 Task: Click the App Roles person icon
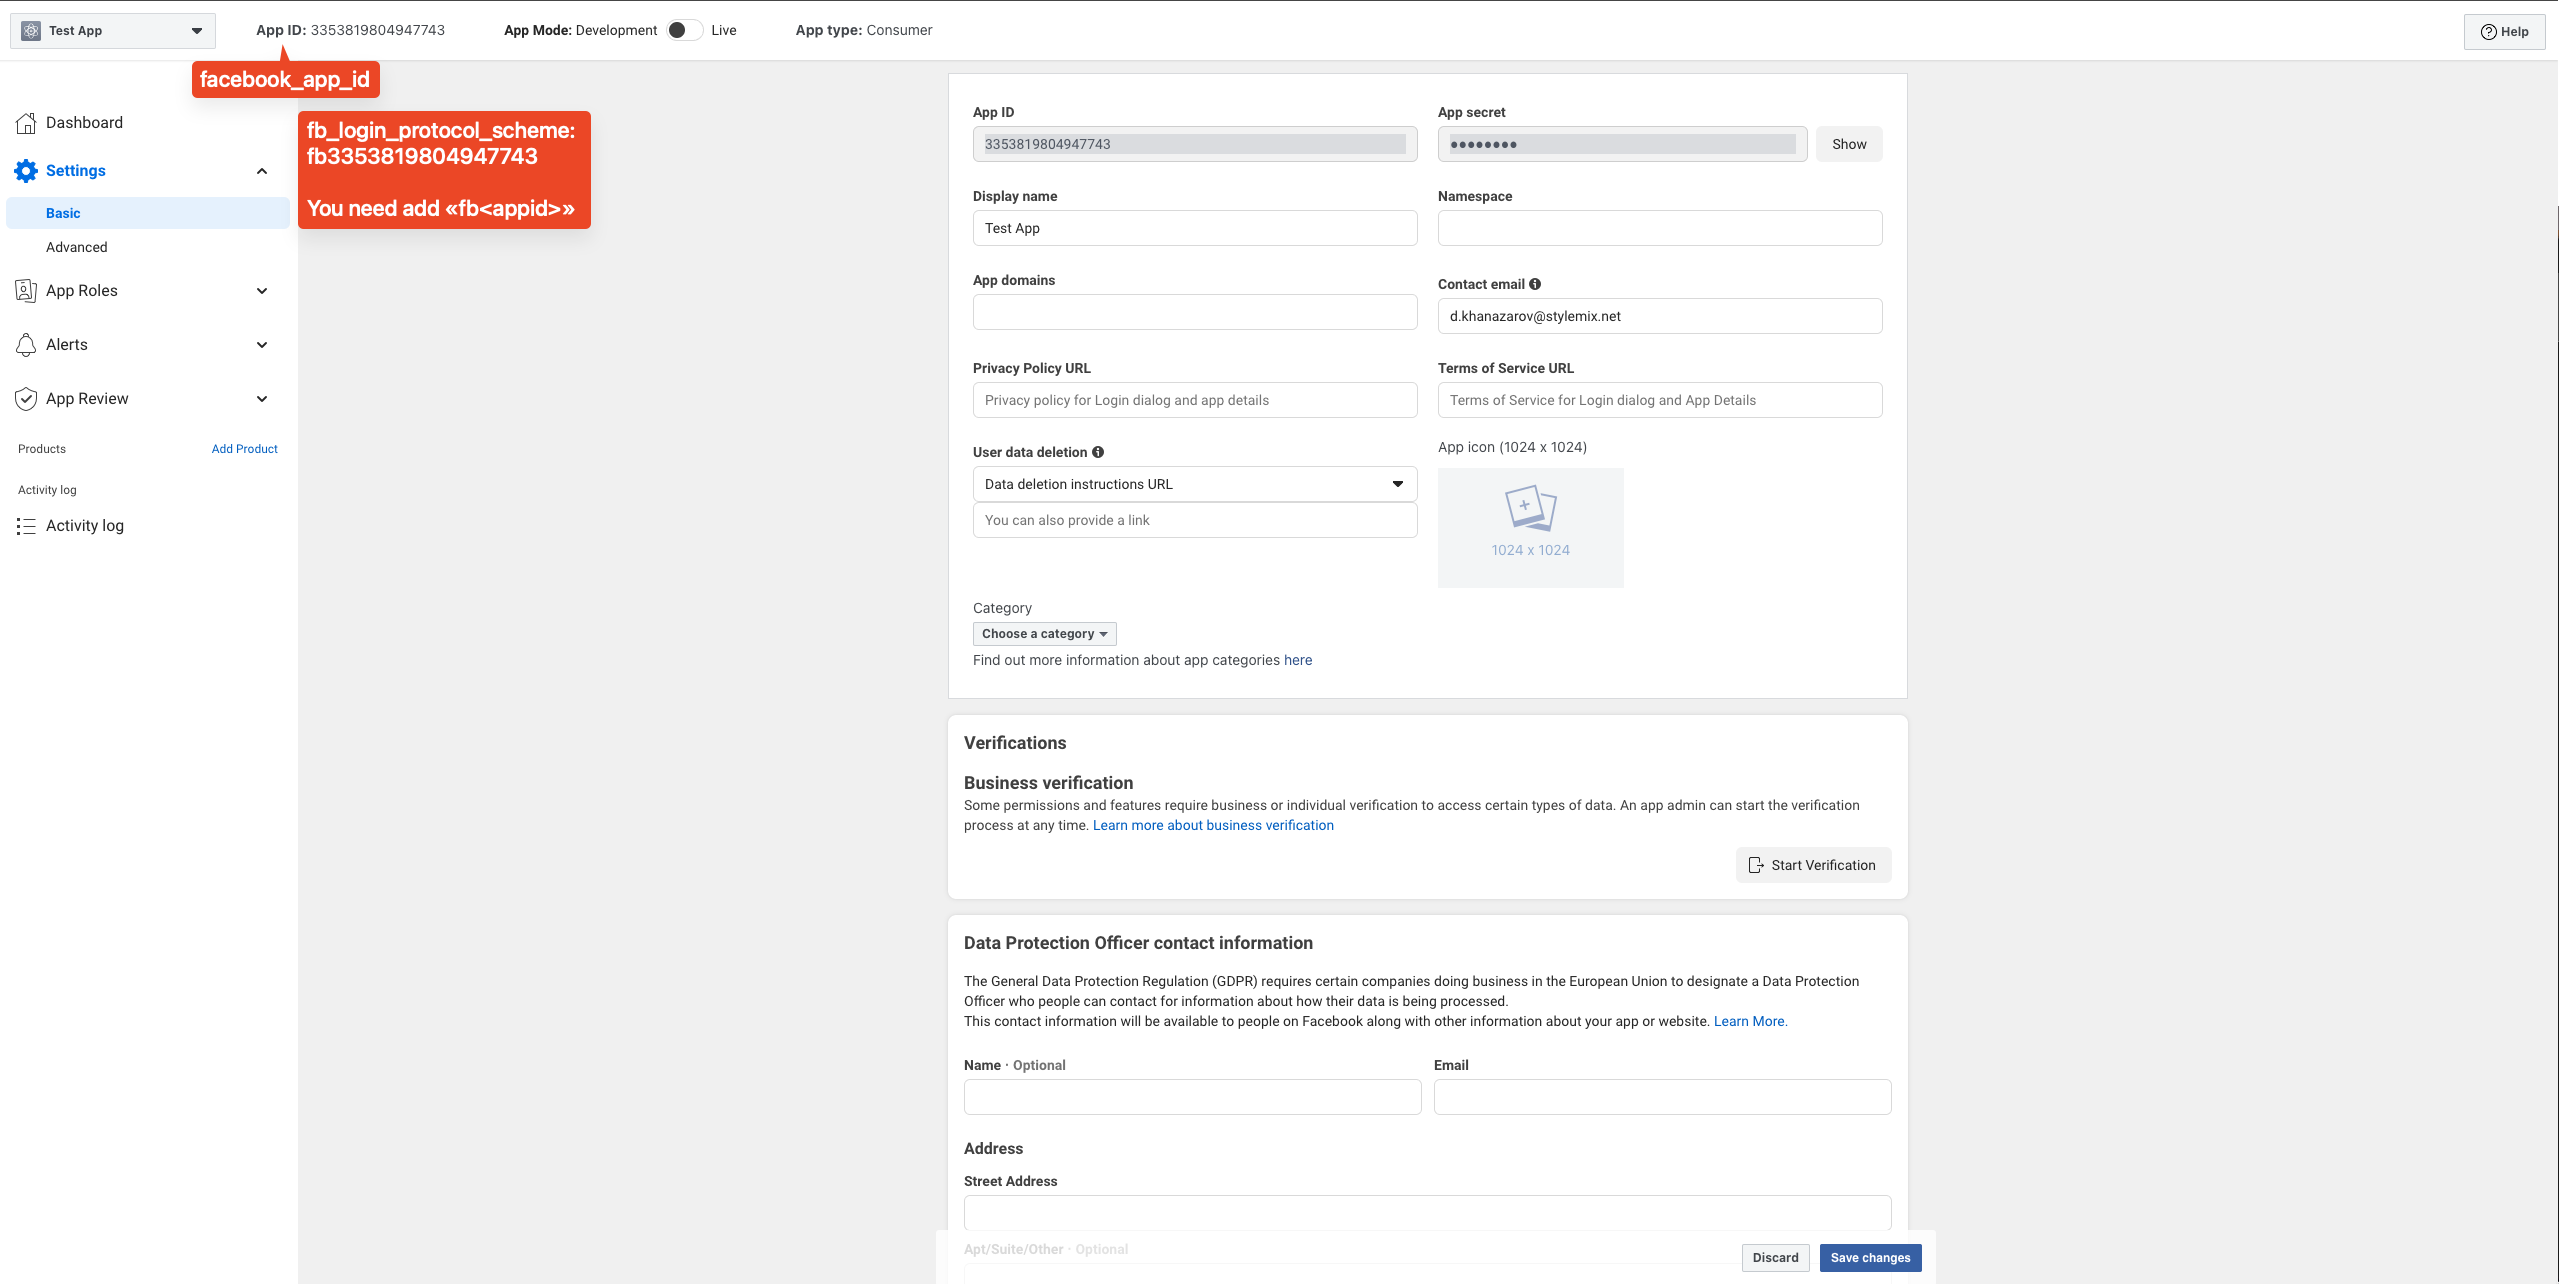point(26,291)
